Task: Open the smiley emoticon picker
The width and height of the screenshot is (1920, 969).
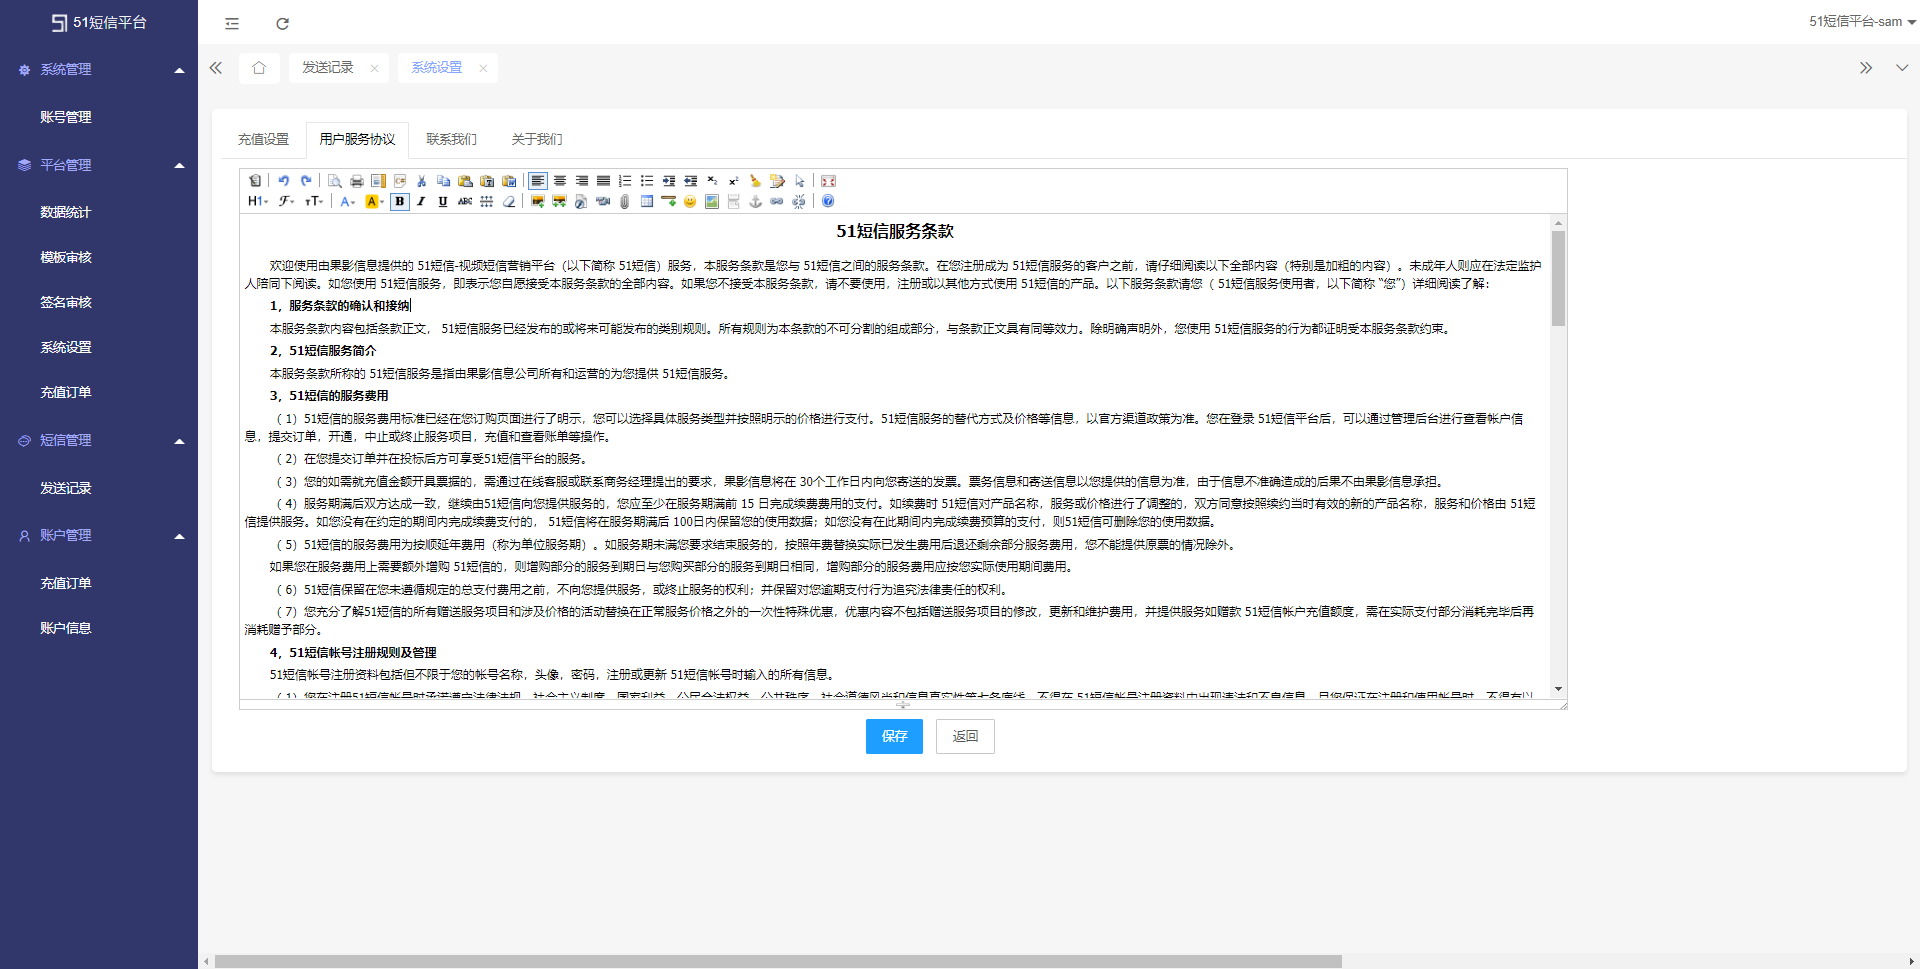Action: pos(690,202)
